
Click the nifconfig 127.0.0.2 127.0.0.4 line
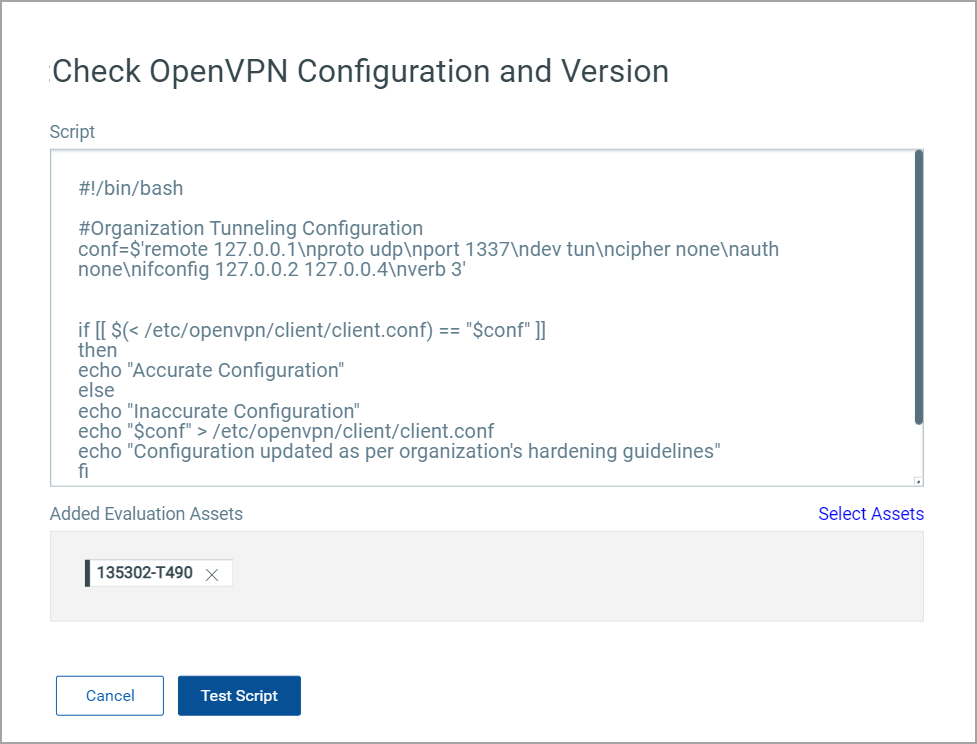click(272, 269)
